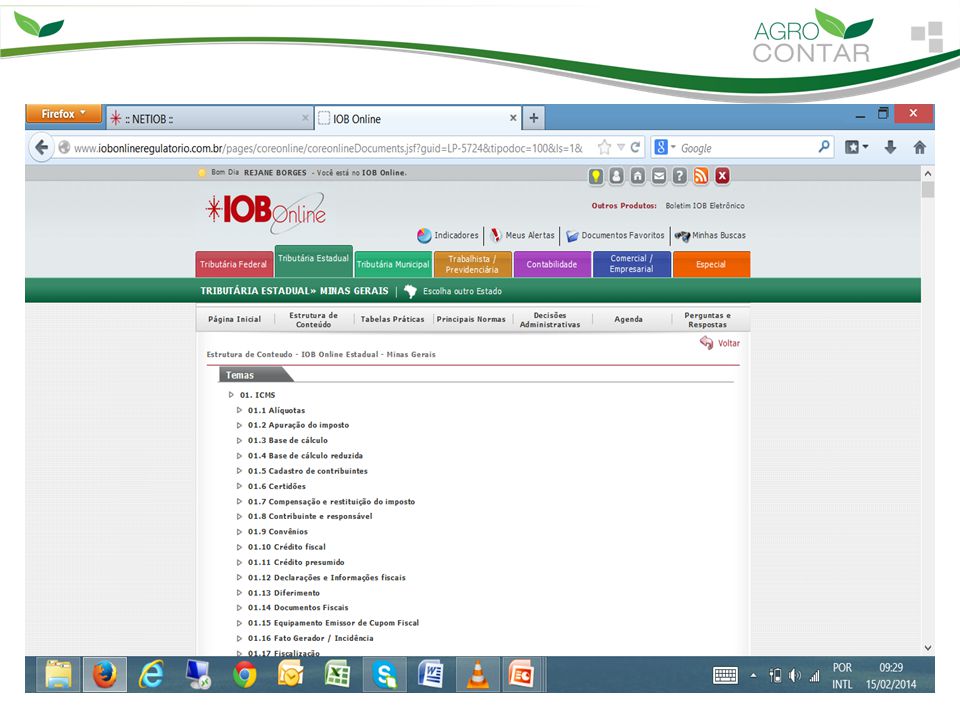The width and height of the screenshot is (960, 720).
Task: Expand the 01. ICMS tree node
Action: click(231, 395)
